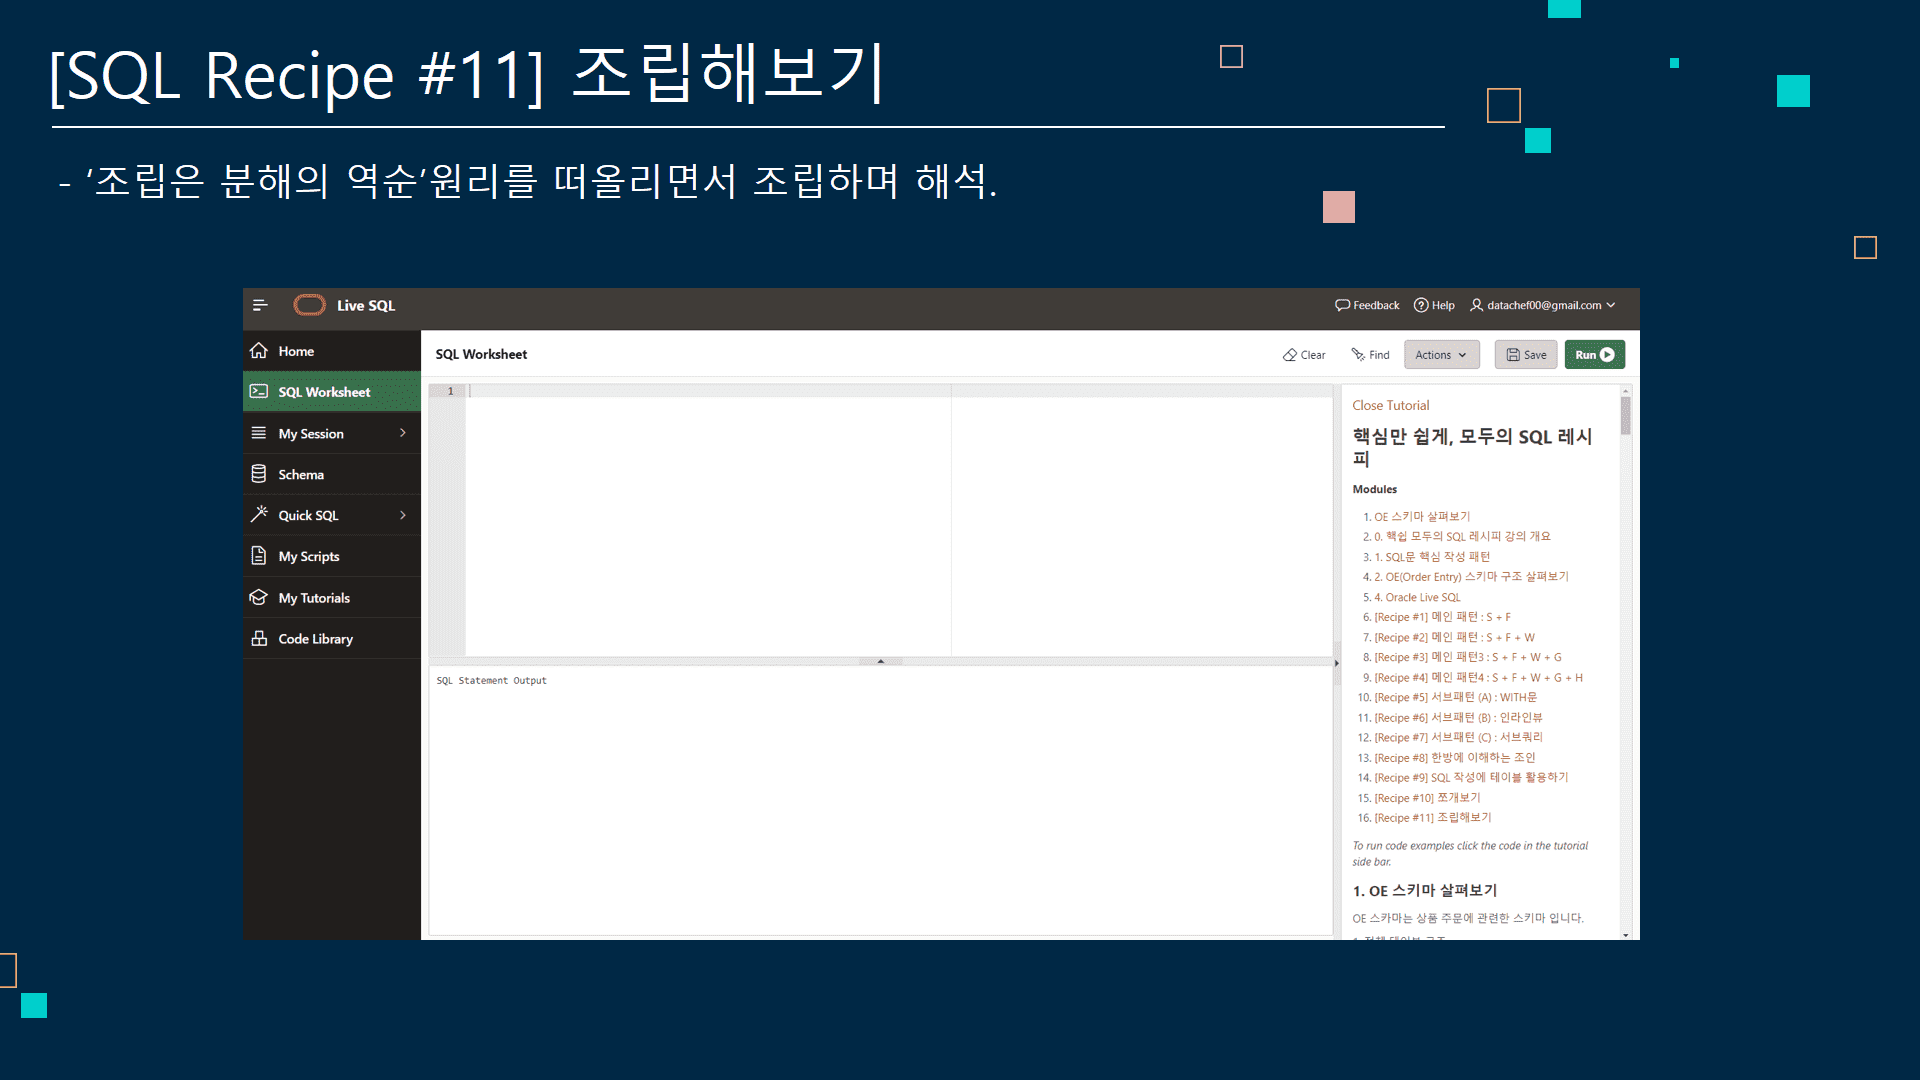Open My Tutorials in the sidebar

tap(332, 597)
